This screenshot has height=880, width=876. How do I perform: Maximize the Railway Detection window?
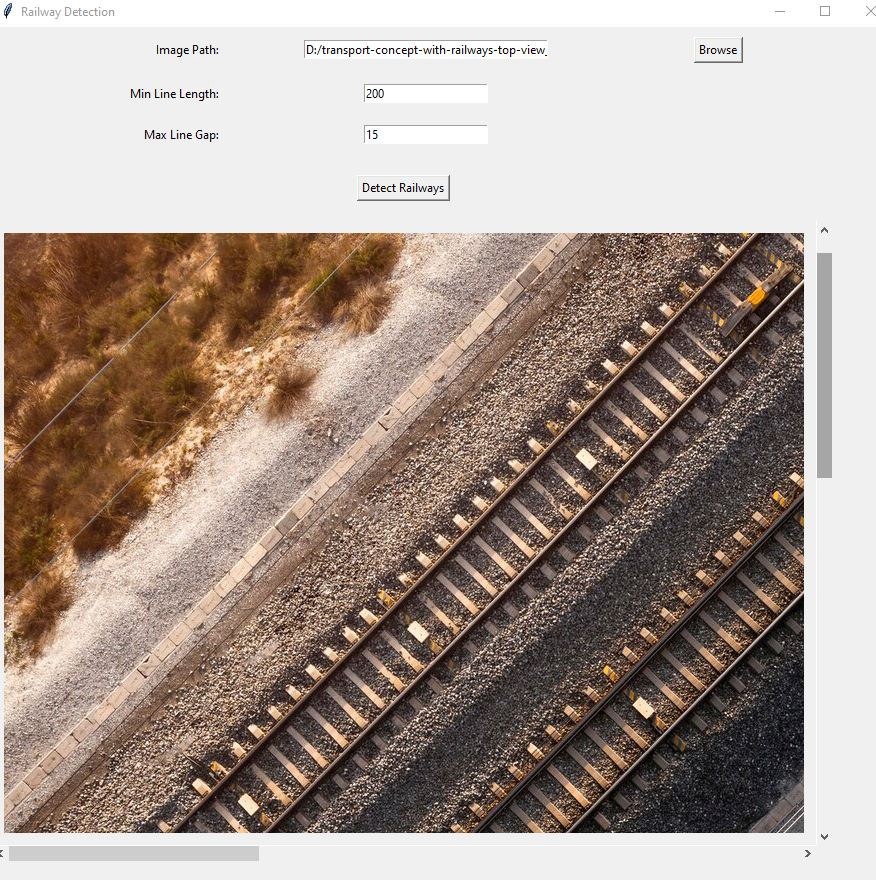click(825, 12)
